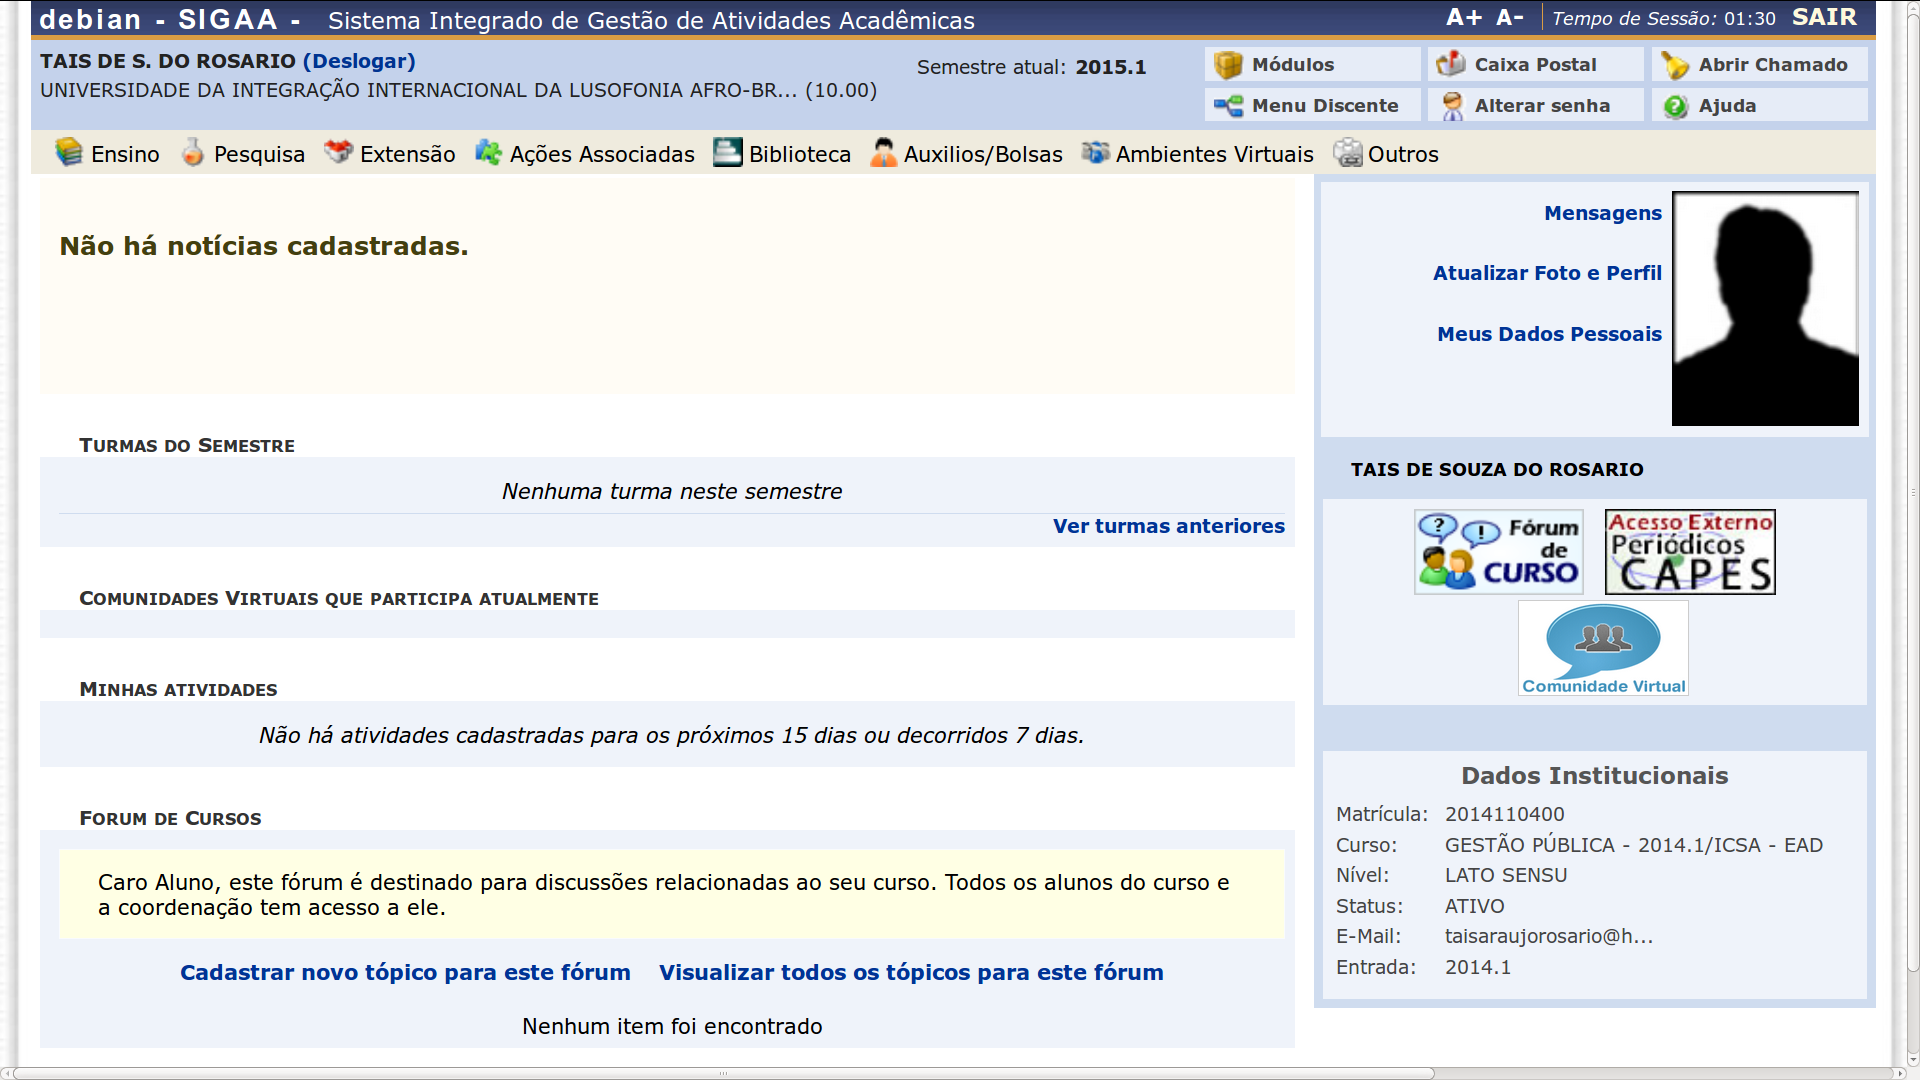Viewport: 1920px width, 1080px height.
Task: Open the Caixa Postal mailbox icon
Action: click(x=1450, y=65)
